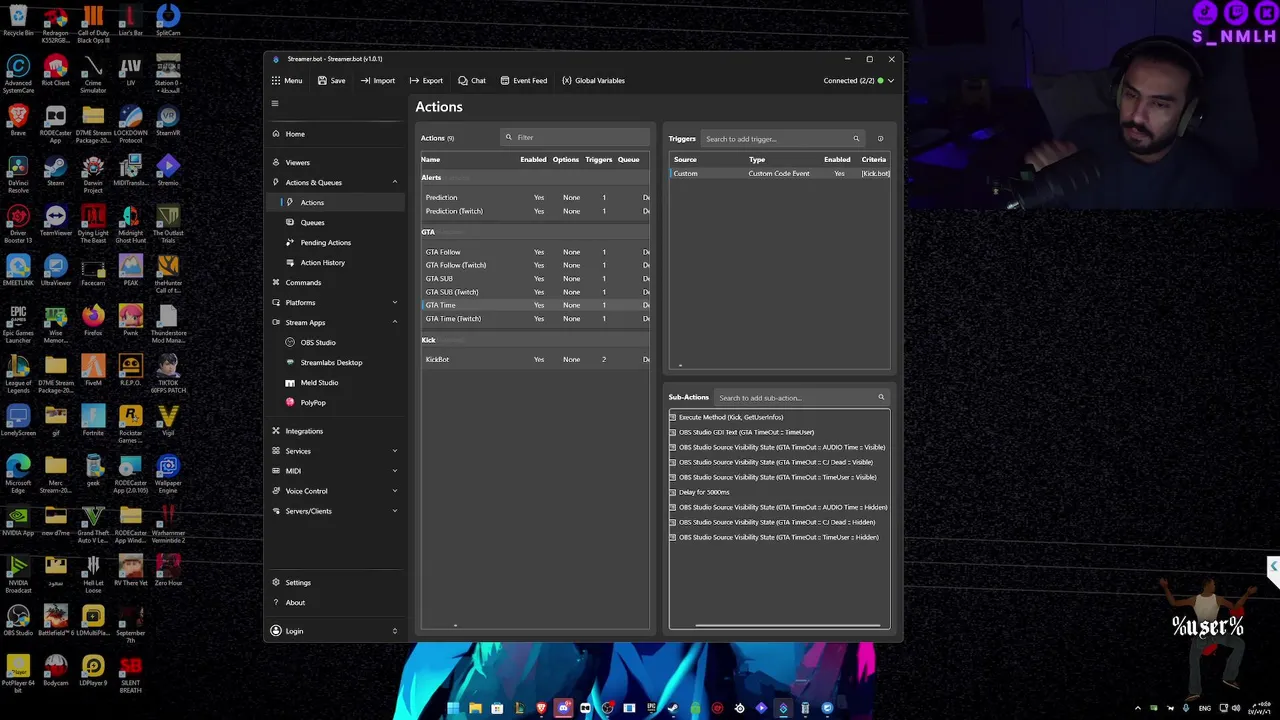Open the Menu in the Streamer.bot toolbar
Screen dimensions: 1280x720
coord(286,80)
